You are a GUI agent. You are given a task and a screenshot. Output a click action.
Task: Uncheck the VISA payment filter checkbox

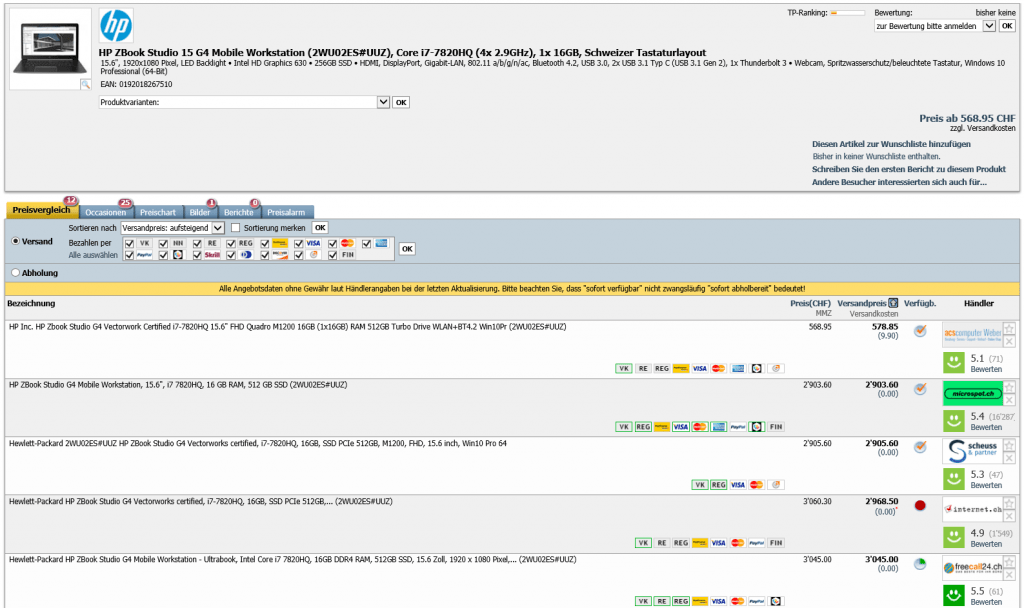pos(298,243)
